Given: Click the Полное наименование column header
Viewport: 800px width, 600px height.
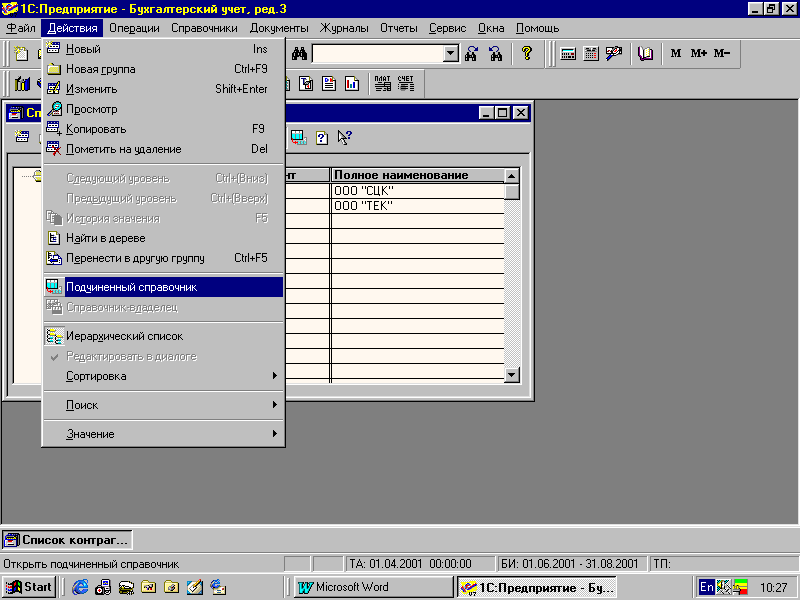Looking at the screenshot, I should (x=417, y=175).
